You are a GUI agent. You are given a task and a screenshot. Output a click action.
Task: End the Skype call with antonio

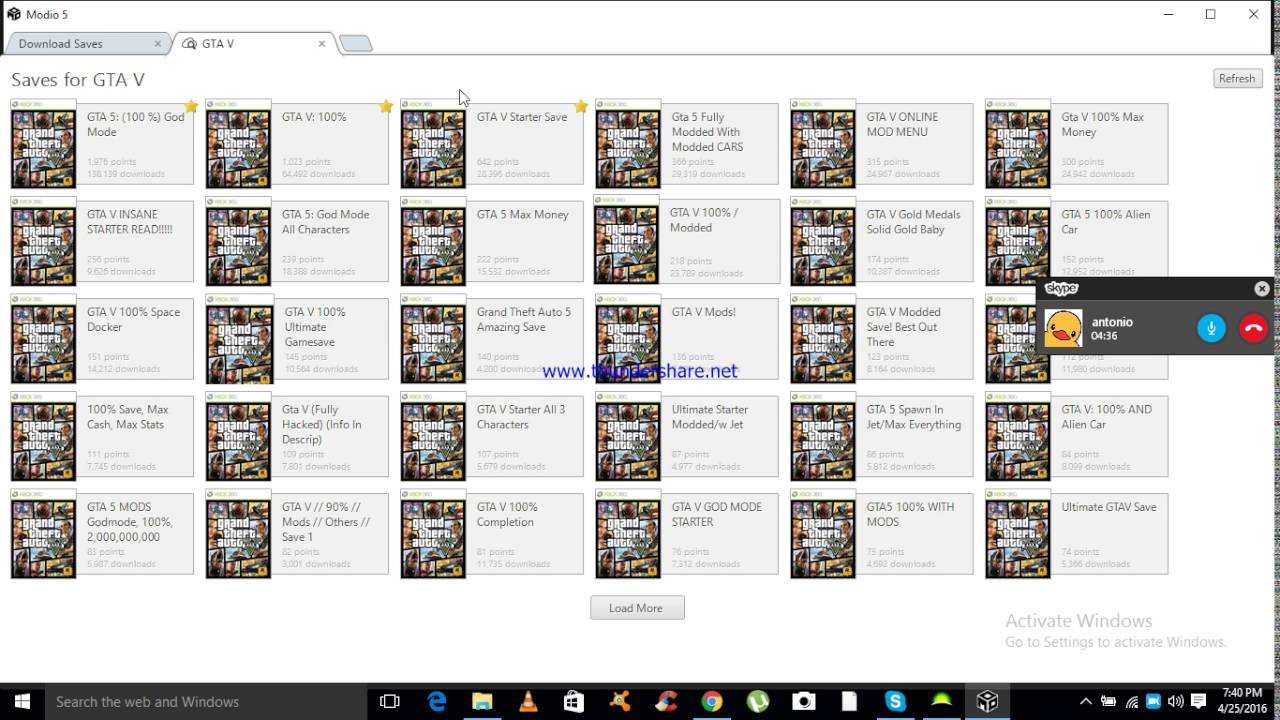tap(1253, 328)
